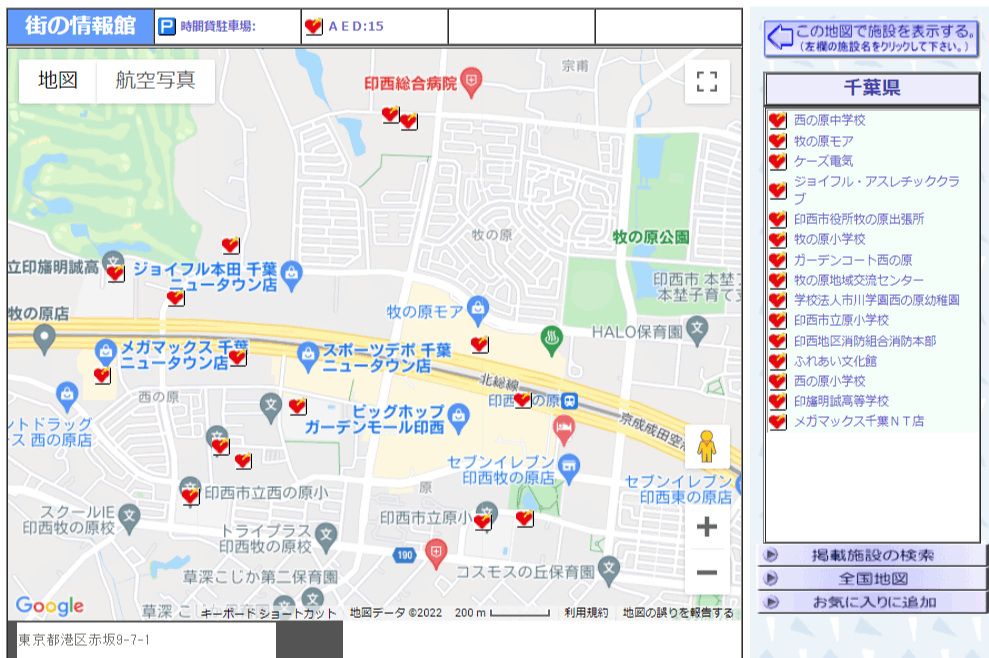The width and height of the screenshot is (989, 658).
Task: Select 学校法人市川学園西の原幼稚園 entry
Action: pyautogui.click(x=877, y=300)
